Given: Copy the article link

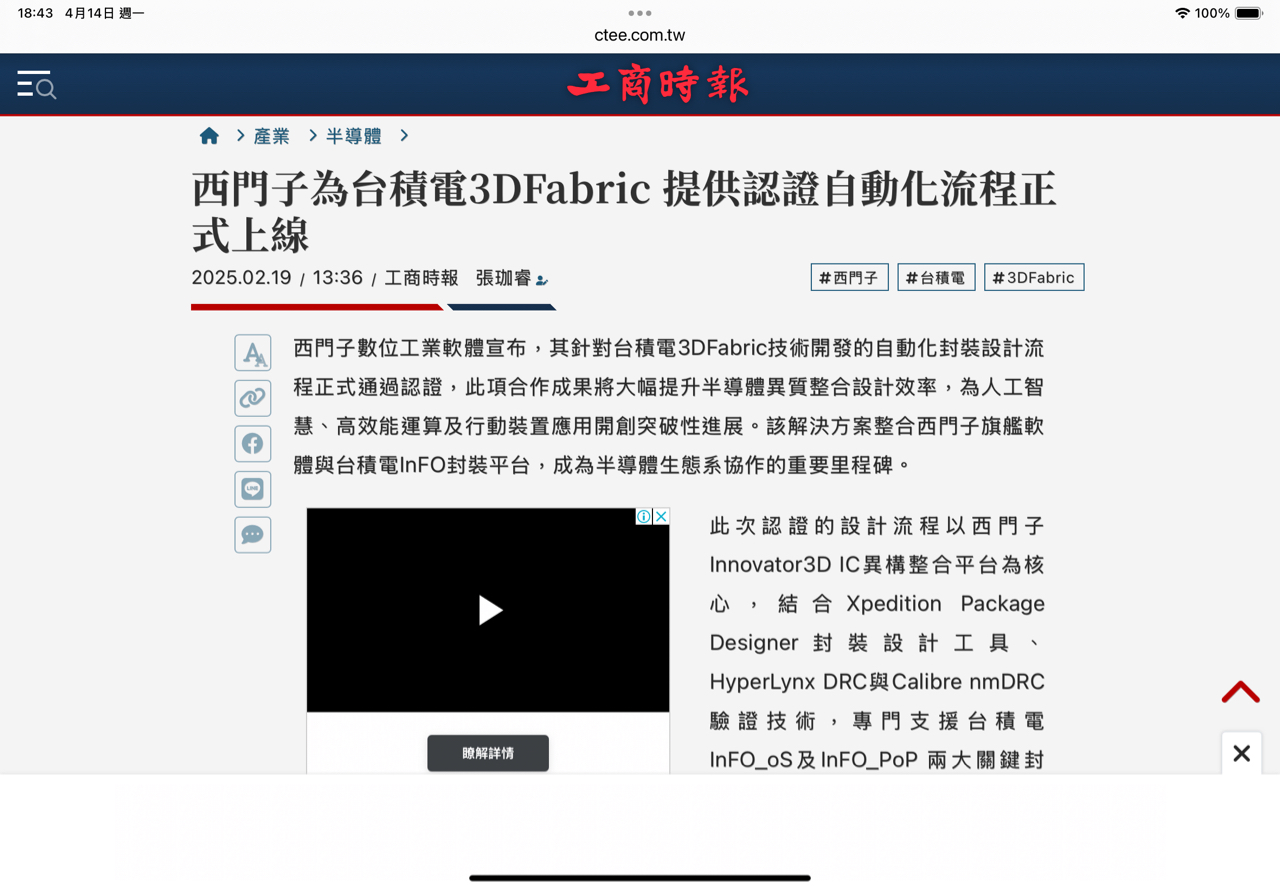Looking at the screenshot, I should coord(253,398).
